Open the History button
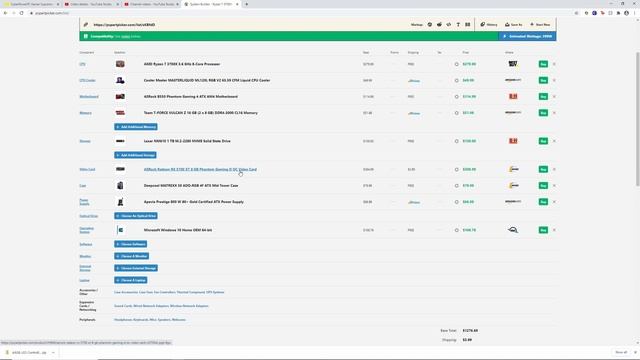640x360 pixels. coord(489,24)
